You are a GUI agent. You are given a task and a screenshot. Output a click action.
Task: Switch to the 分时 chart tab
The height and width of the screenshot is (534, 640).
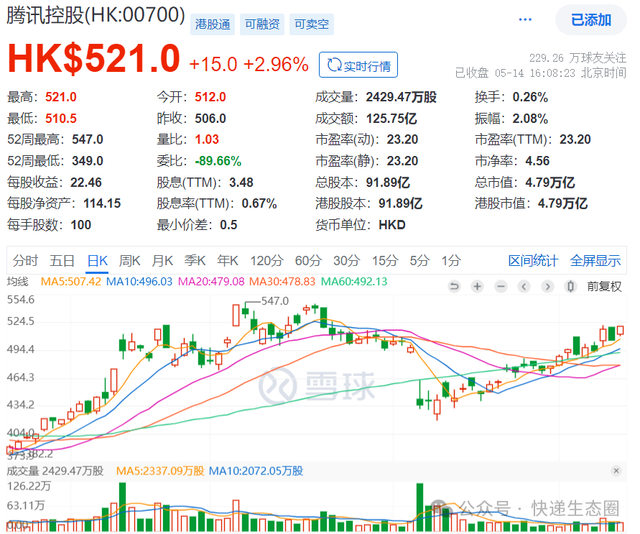(x=25, y=260)
